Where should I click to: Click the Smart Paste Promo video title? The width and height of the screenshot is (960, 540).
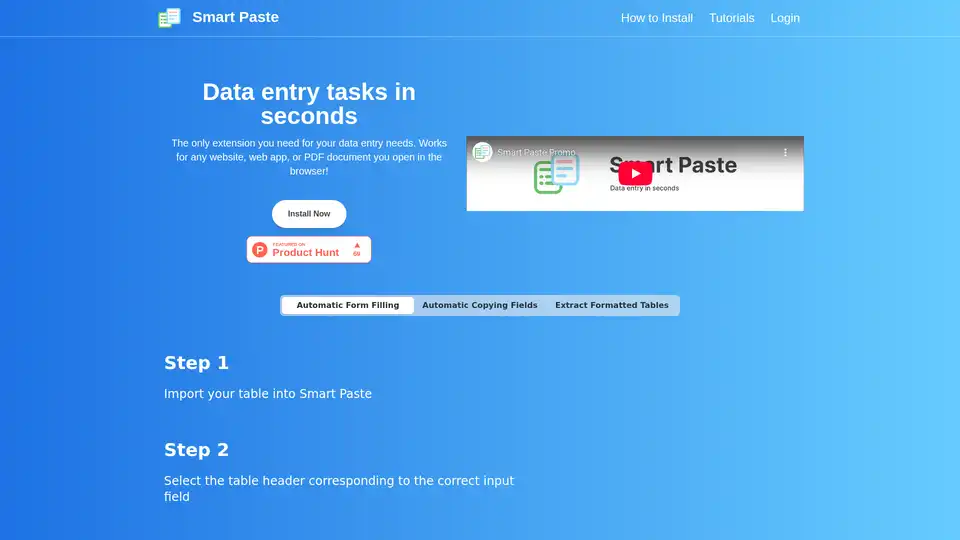[536, 153]
